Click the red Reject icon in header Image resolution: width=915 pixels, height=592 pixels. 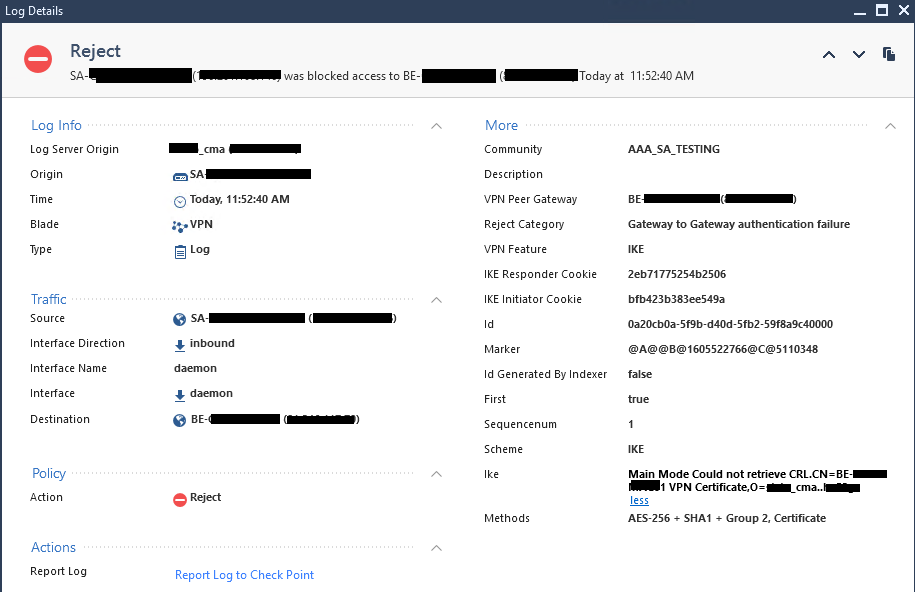coord(38,59)
